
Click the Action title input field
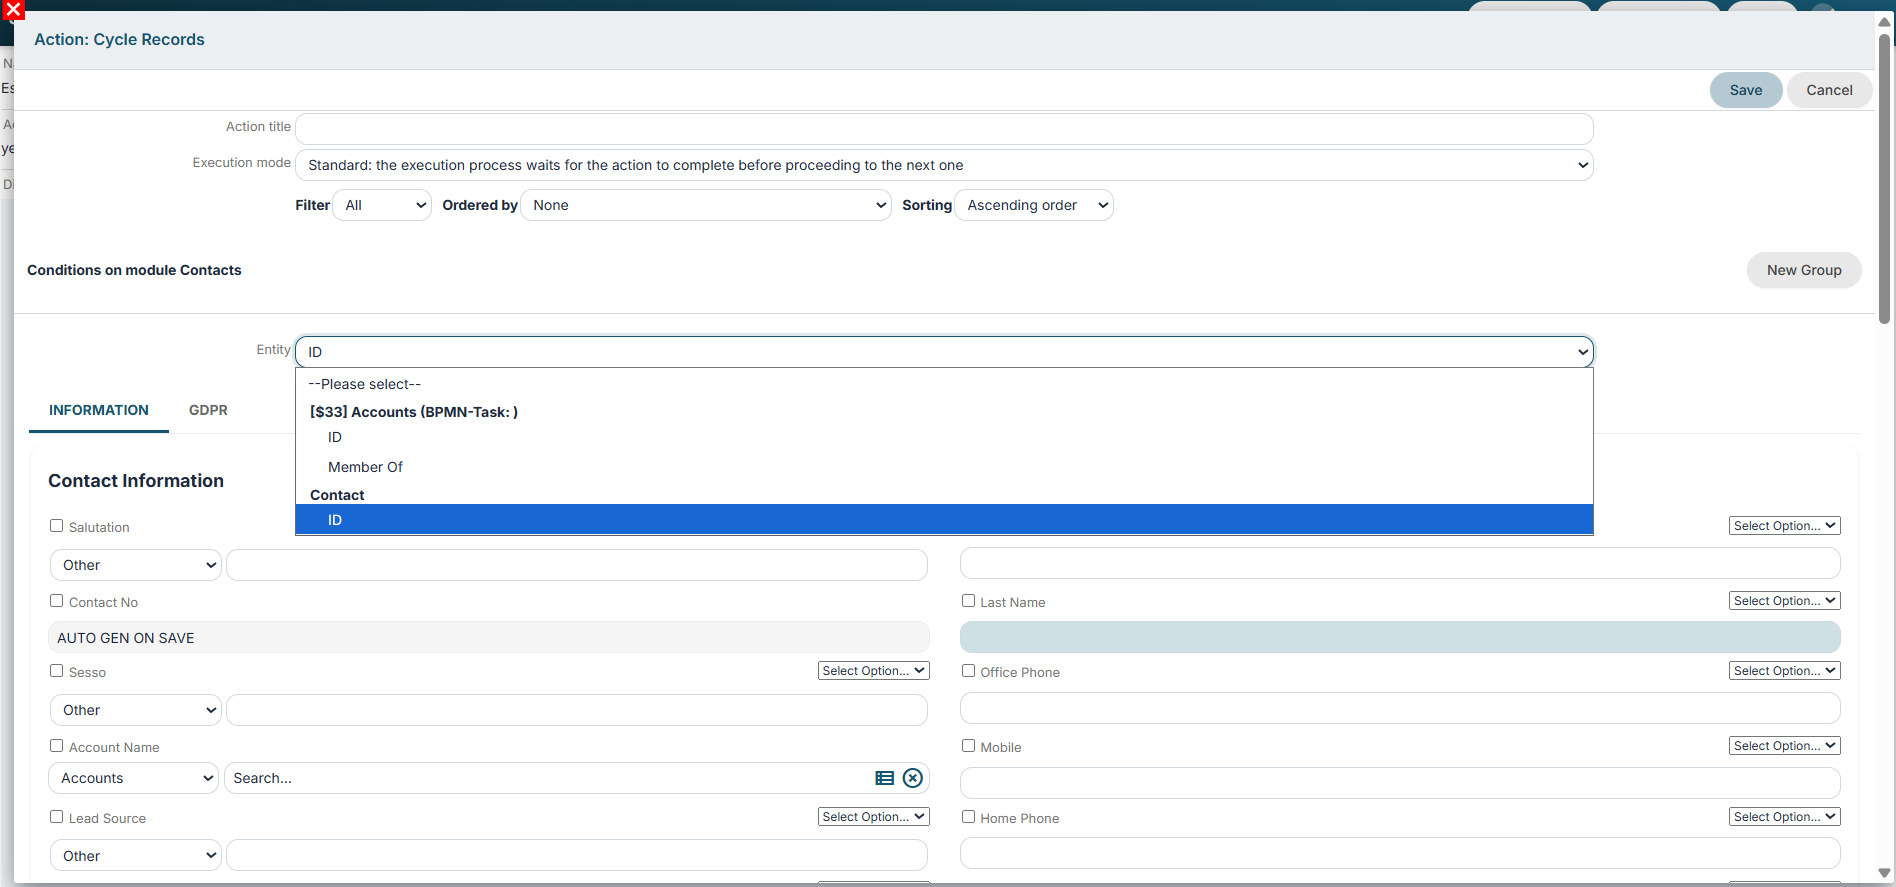click(x=944, y=129)
